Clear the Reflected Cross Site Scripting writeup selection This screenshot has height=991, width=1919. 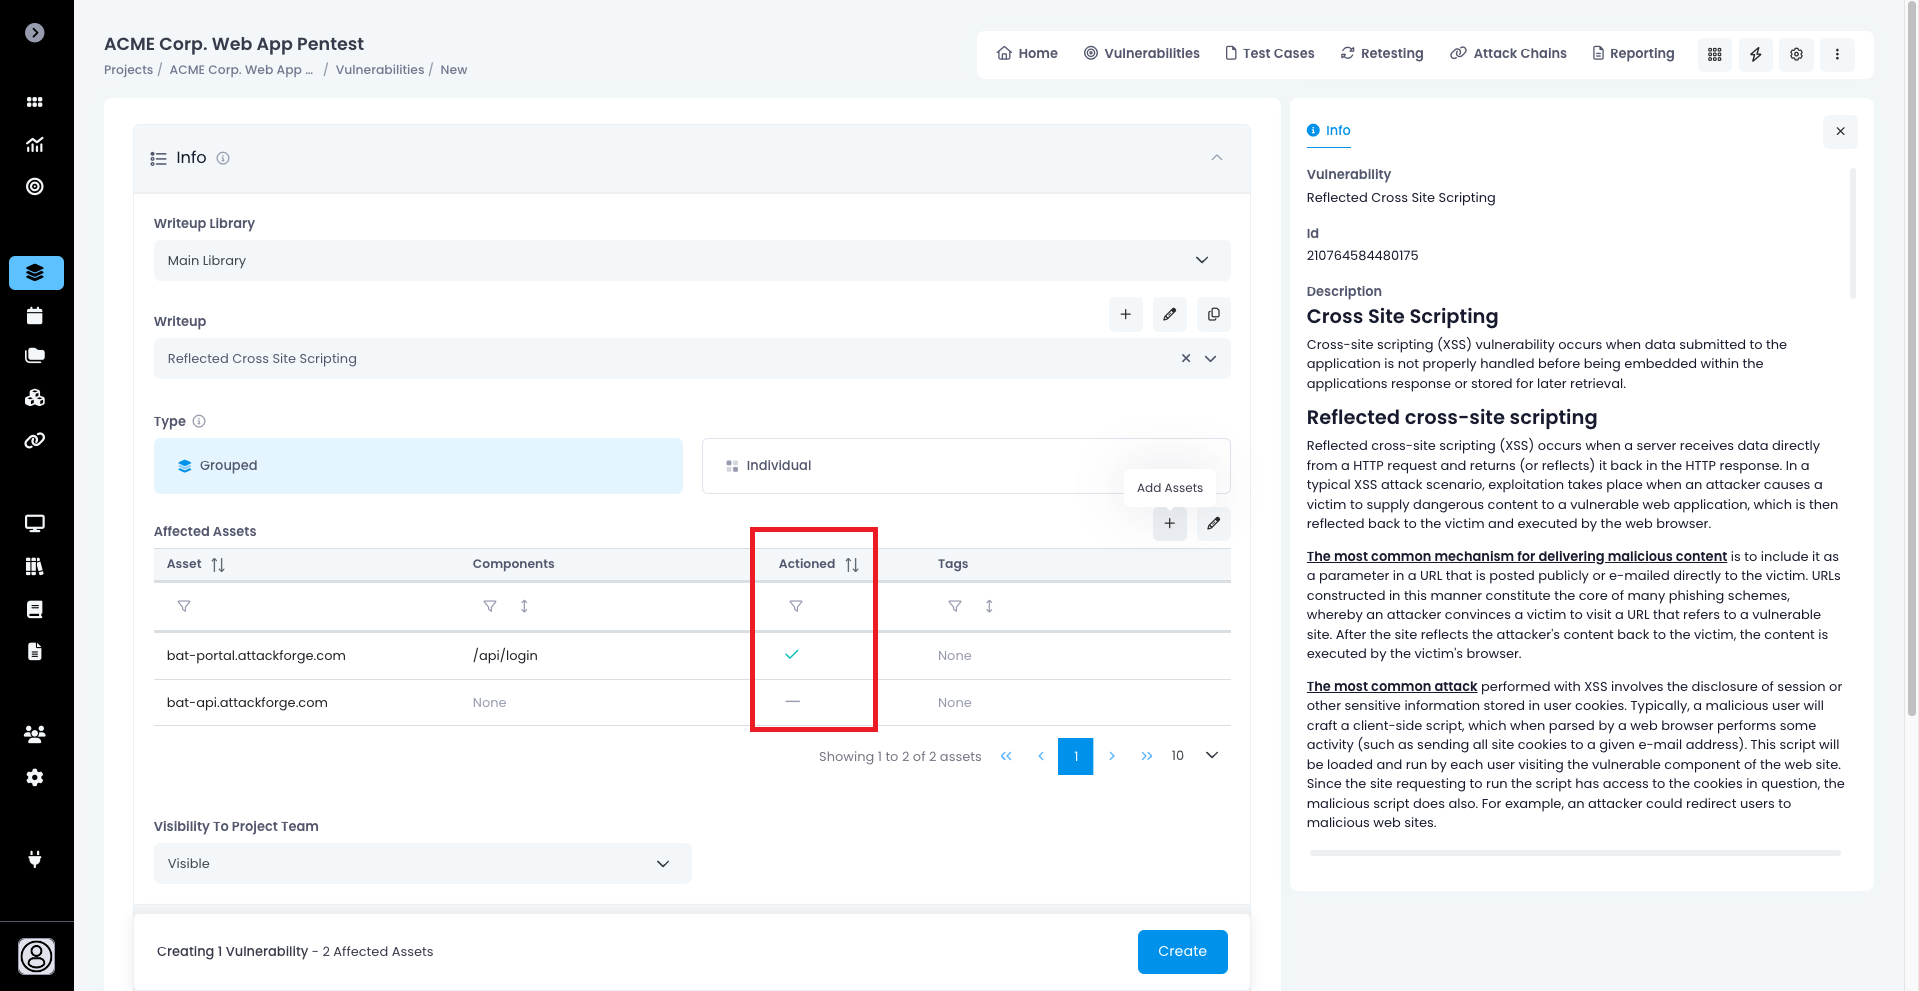pos(1185,359)
